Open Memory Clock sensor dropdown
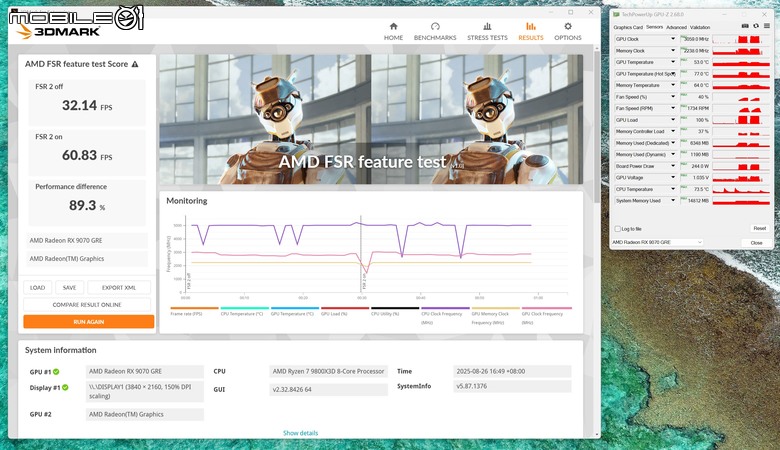 click(673, 51)
